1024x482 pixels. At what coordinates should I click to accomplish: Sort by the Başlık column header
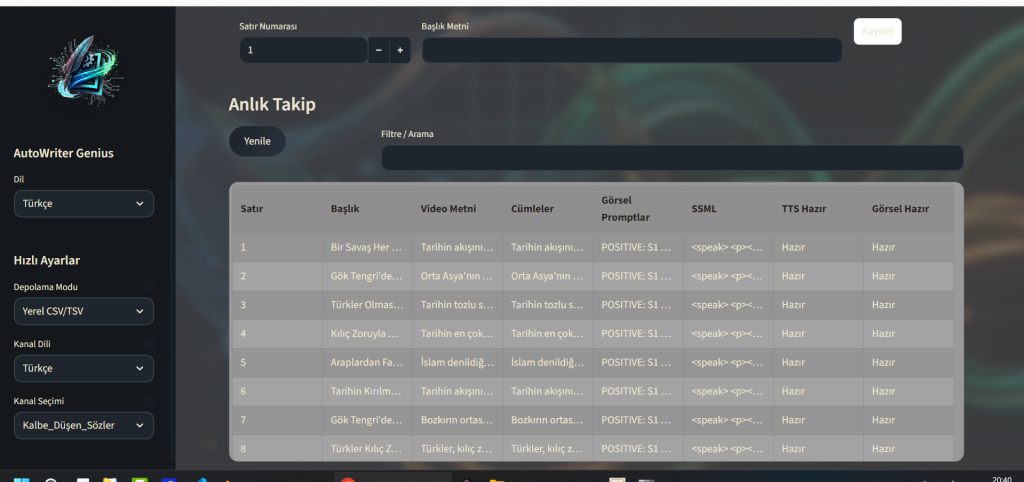pyautogui.click(x=345, y=208)
